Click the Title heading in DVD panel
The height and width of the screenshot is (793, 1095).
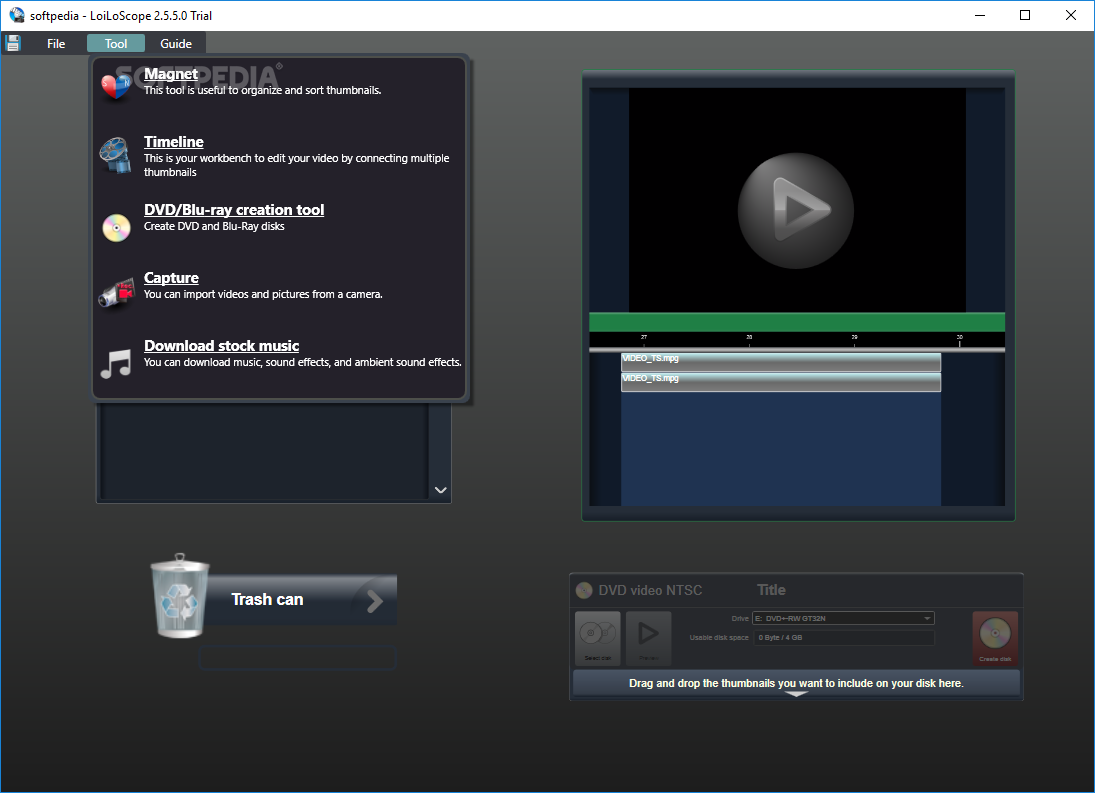(771, 590)
